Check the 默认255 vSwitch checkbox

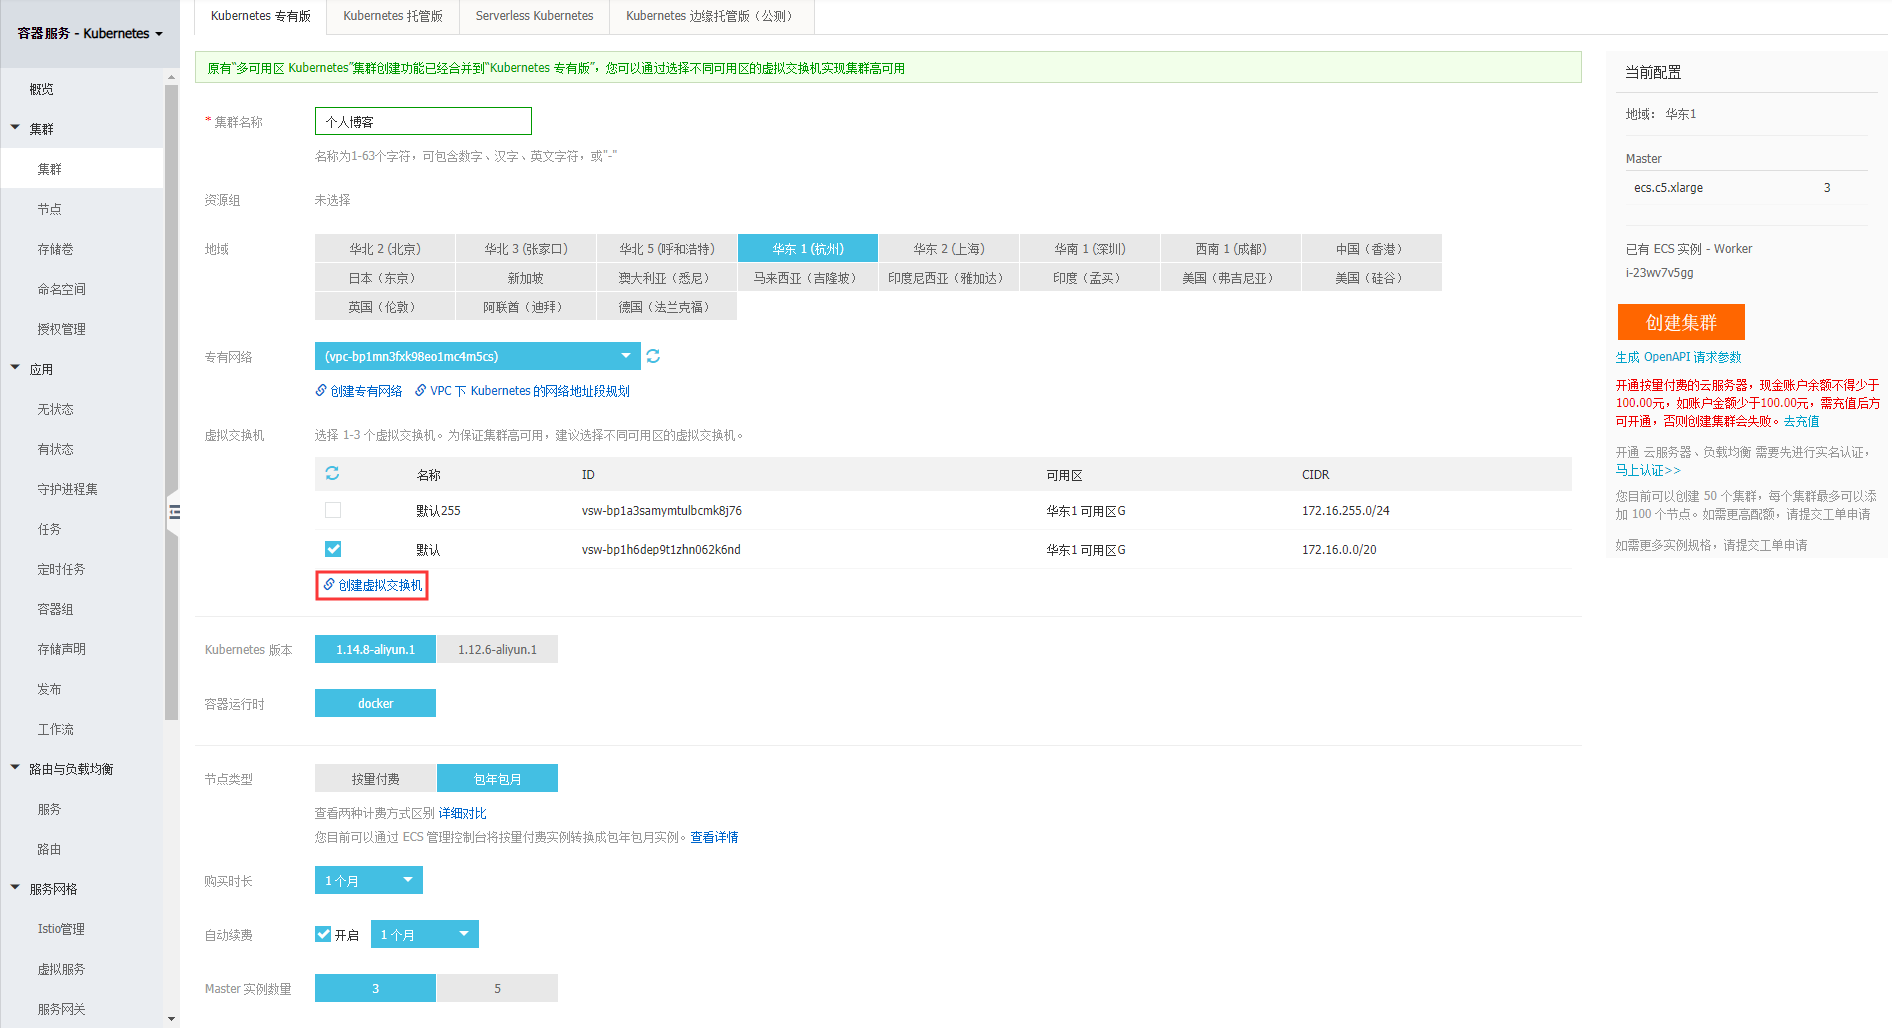click(333, 510)
